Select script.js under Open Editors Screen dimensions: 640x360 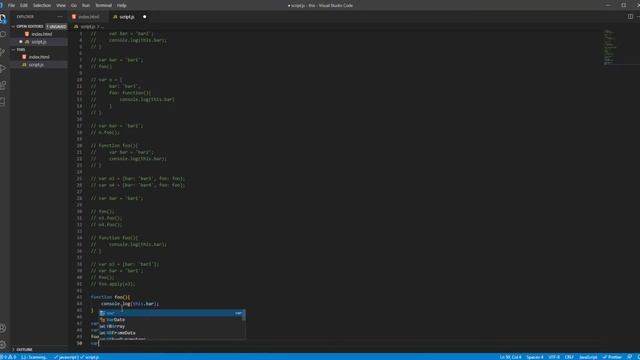(39, 42)
